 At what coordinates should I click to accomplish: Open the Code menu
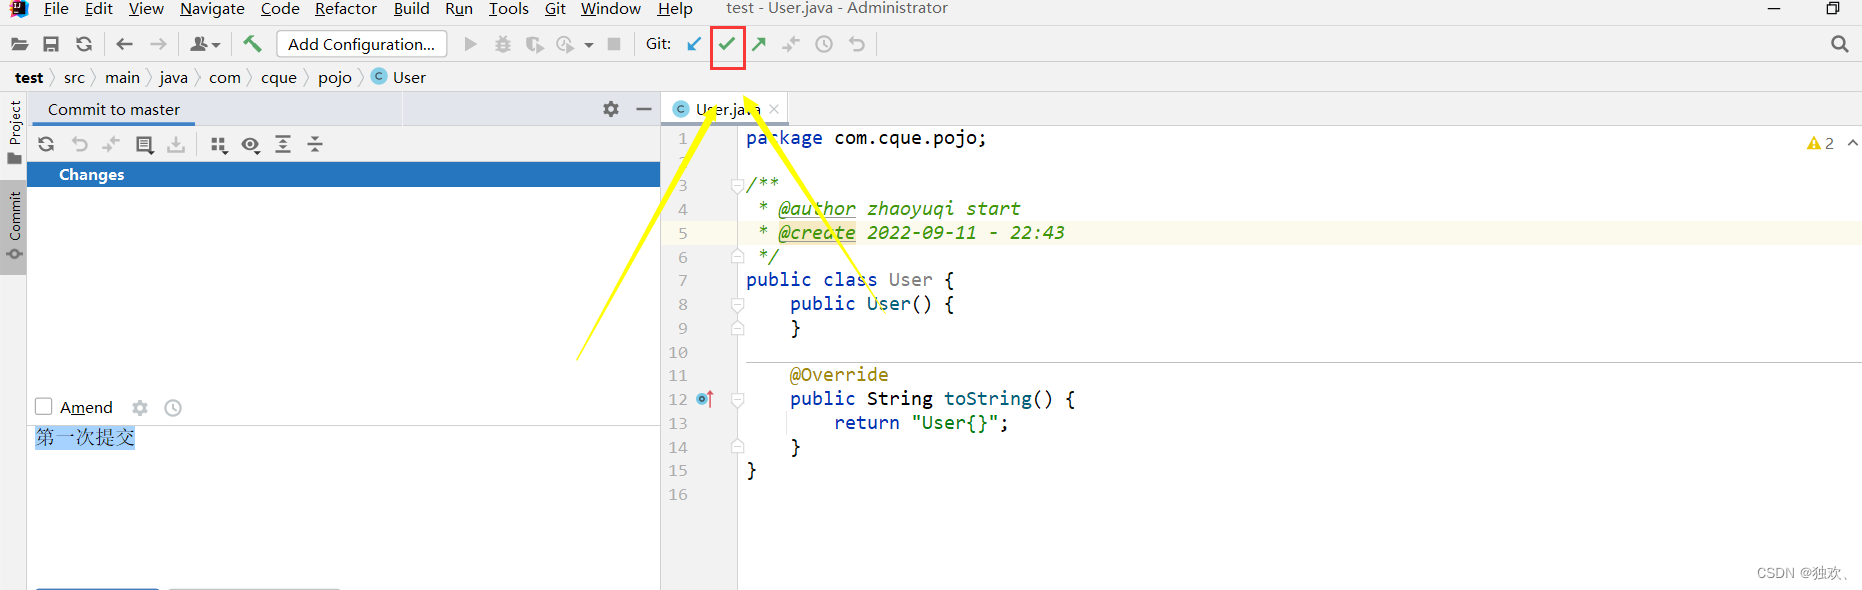pyautogui.click(x=280, y=9)
